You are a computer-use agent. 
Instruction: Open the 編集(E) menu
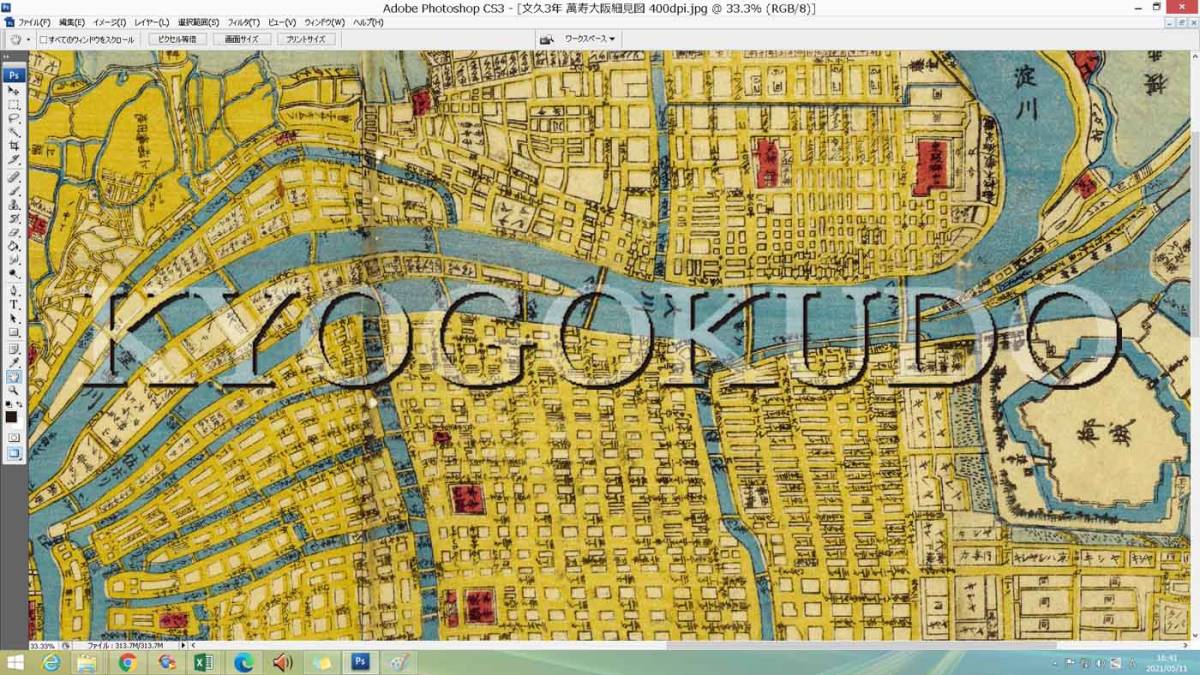pyautogui.click(x=72, y=22)
